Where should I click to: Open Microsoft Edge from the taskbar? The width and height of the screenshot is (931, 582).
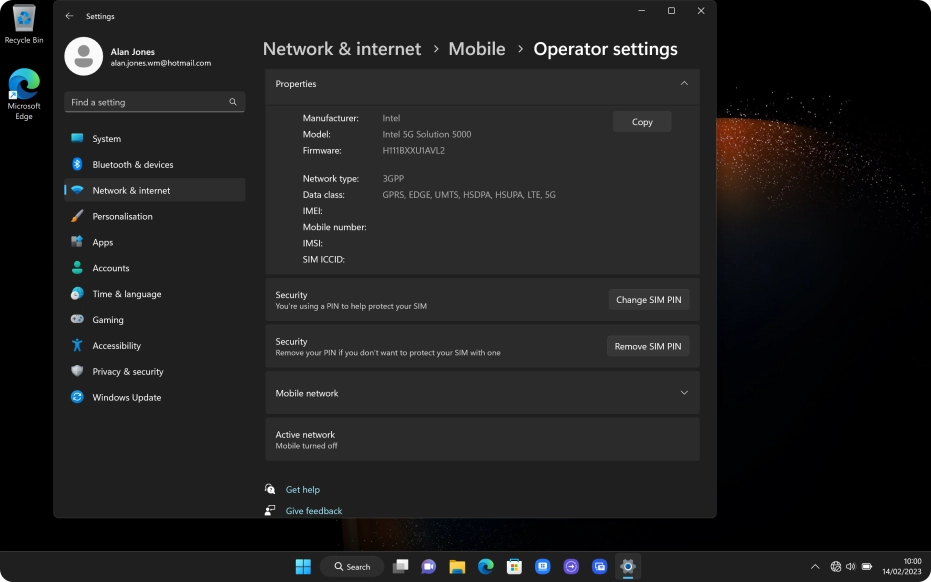pyautogui.click(x=485, y=566)
